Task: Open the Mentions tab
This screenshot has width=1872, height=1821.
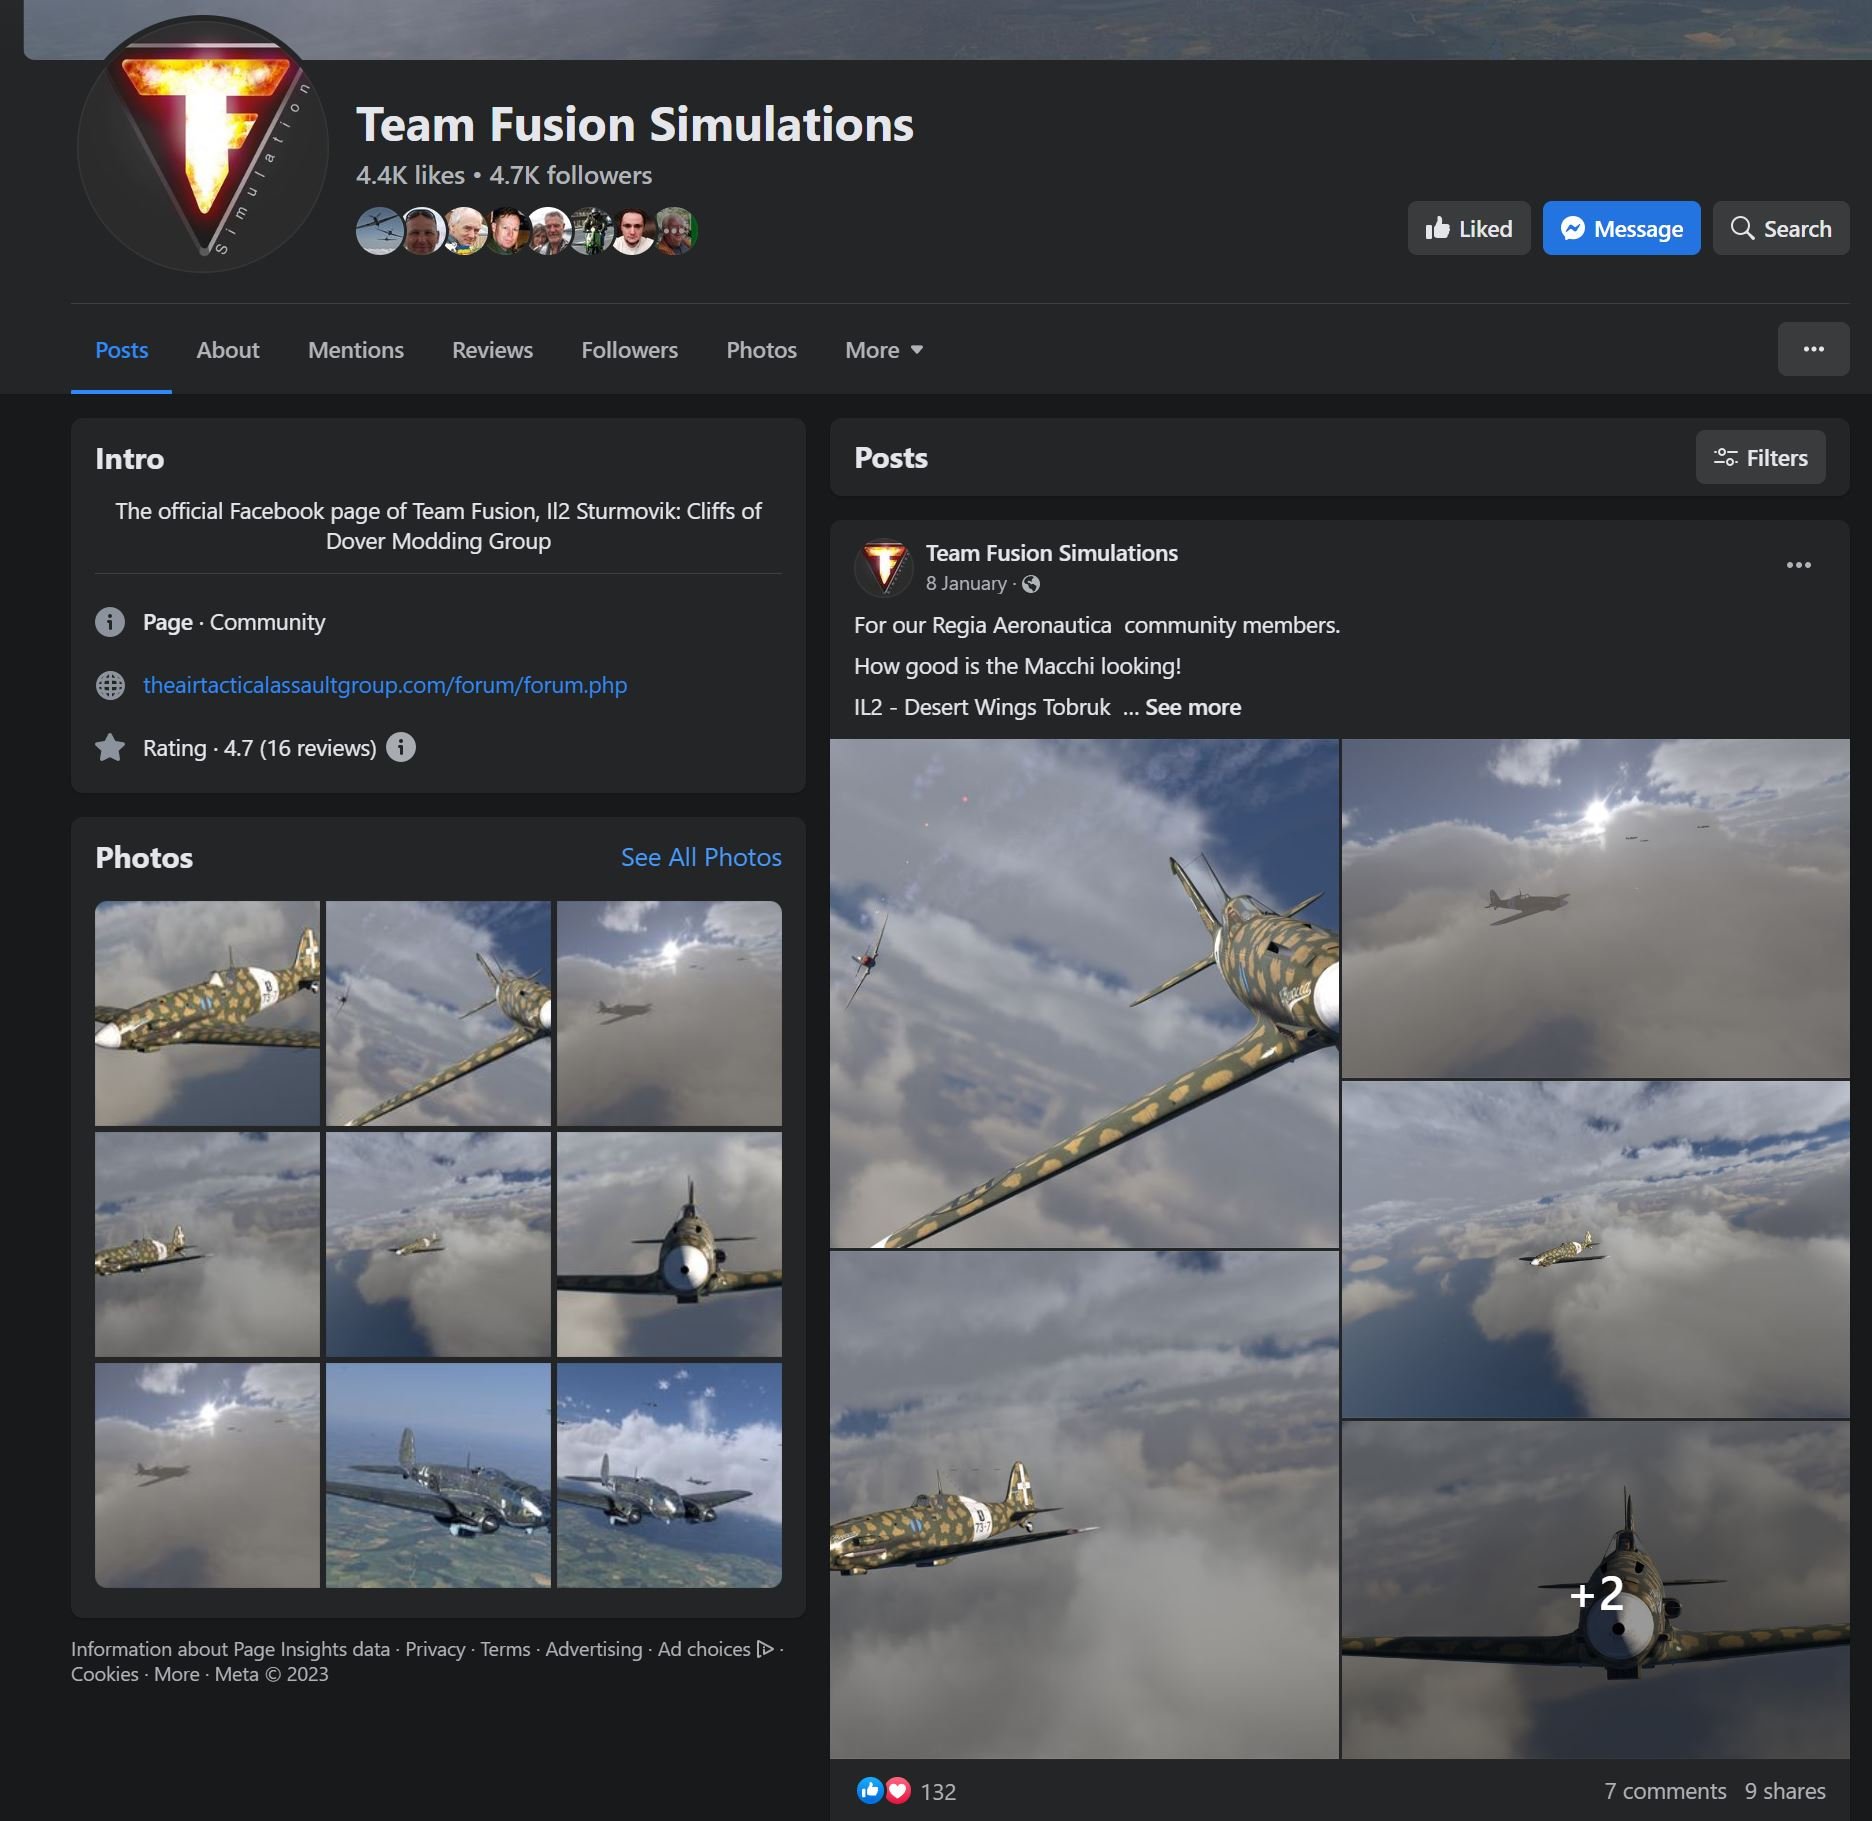Action: tap(356, 350)
